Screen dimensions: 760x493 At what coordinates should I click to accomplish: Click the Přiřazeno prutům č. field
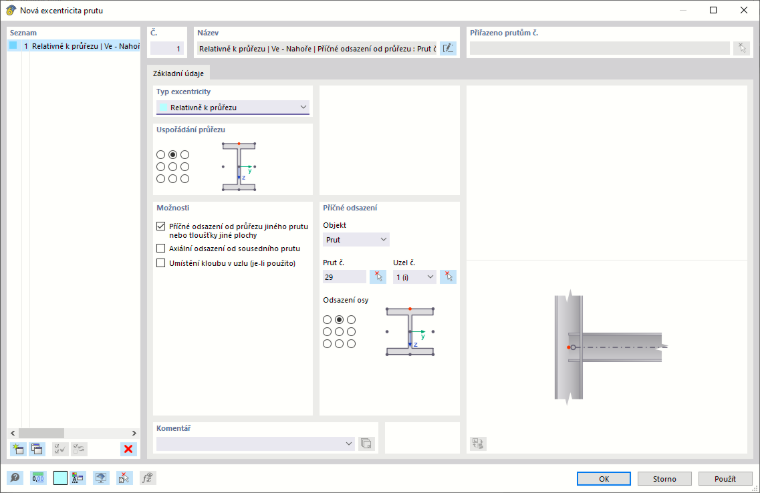[600, 48]
